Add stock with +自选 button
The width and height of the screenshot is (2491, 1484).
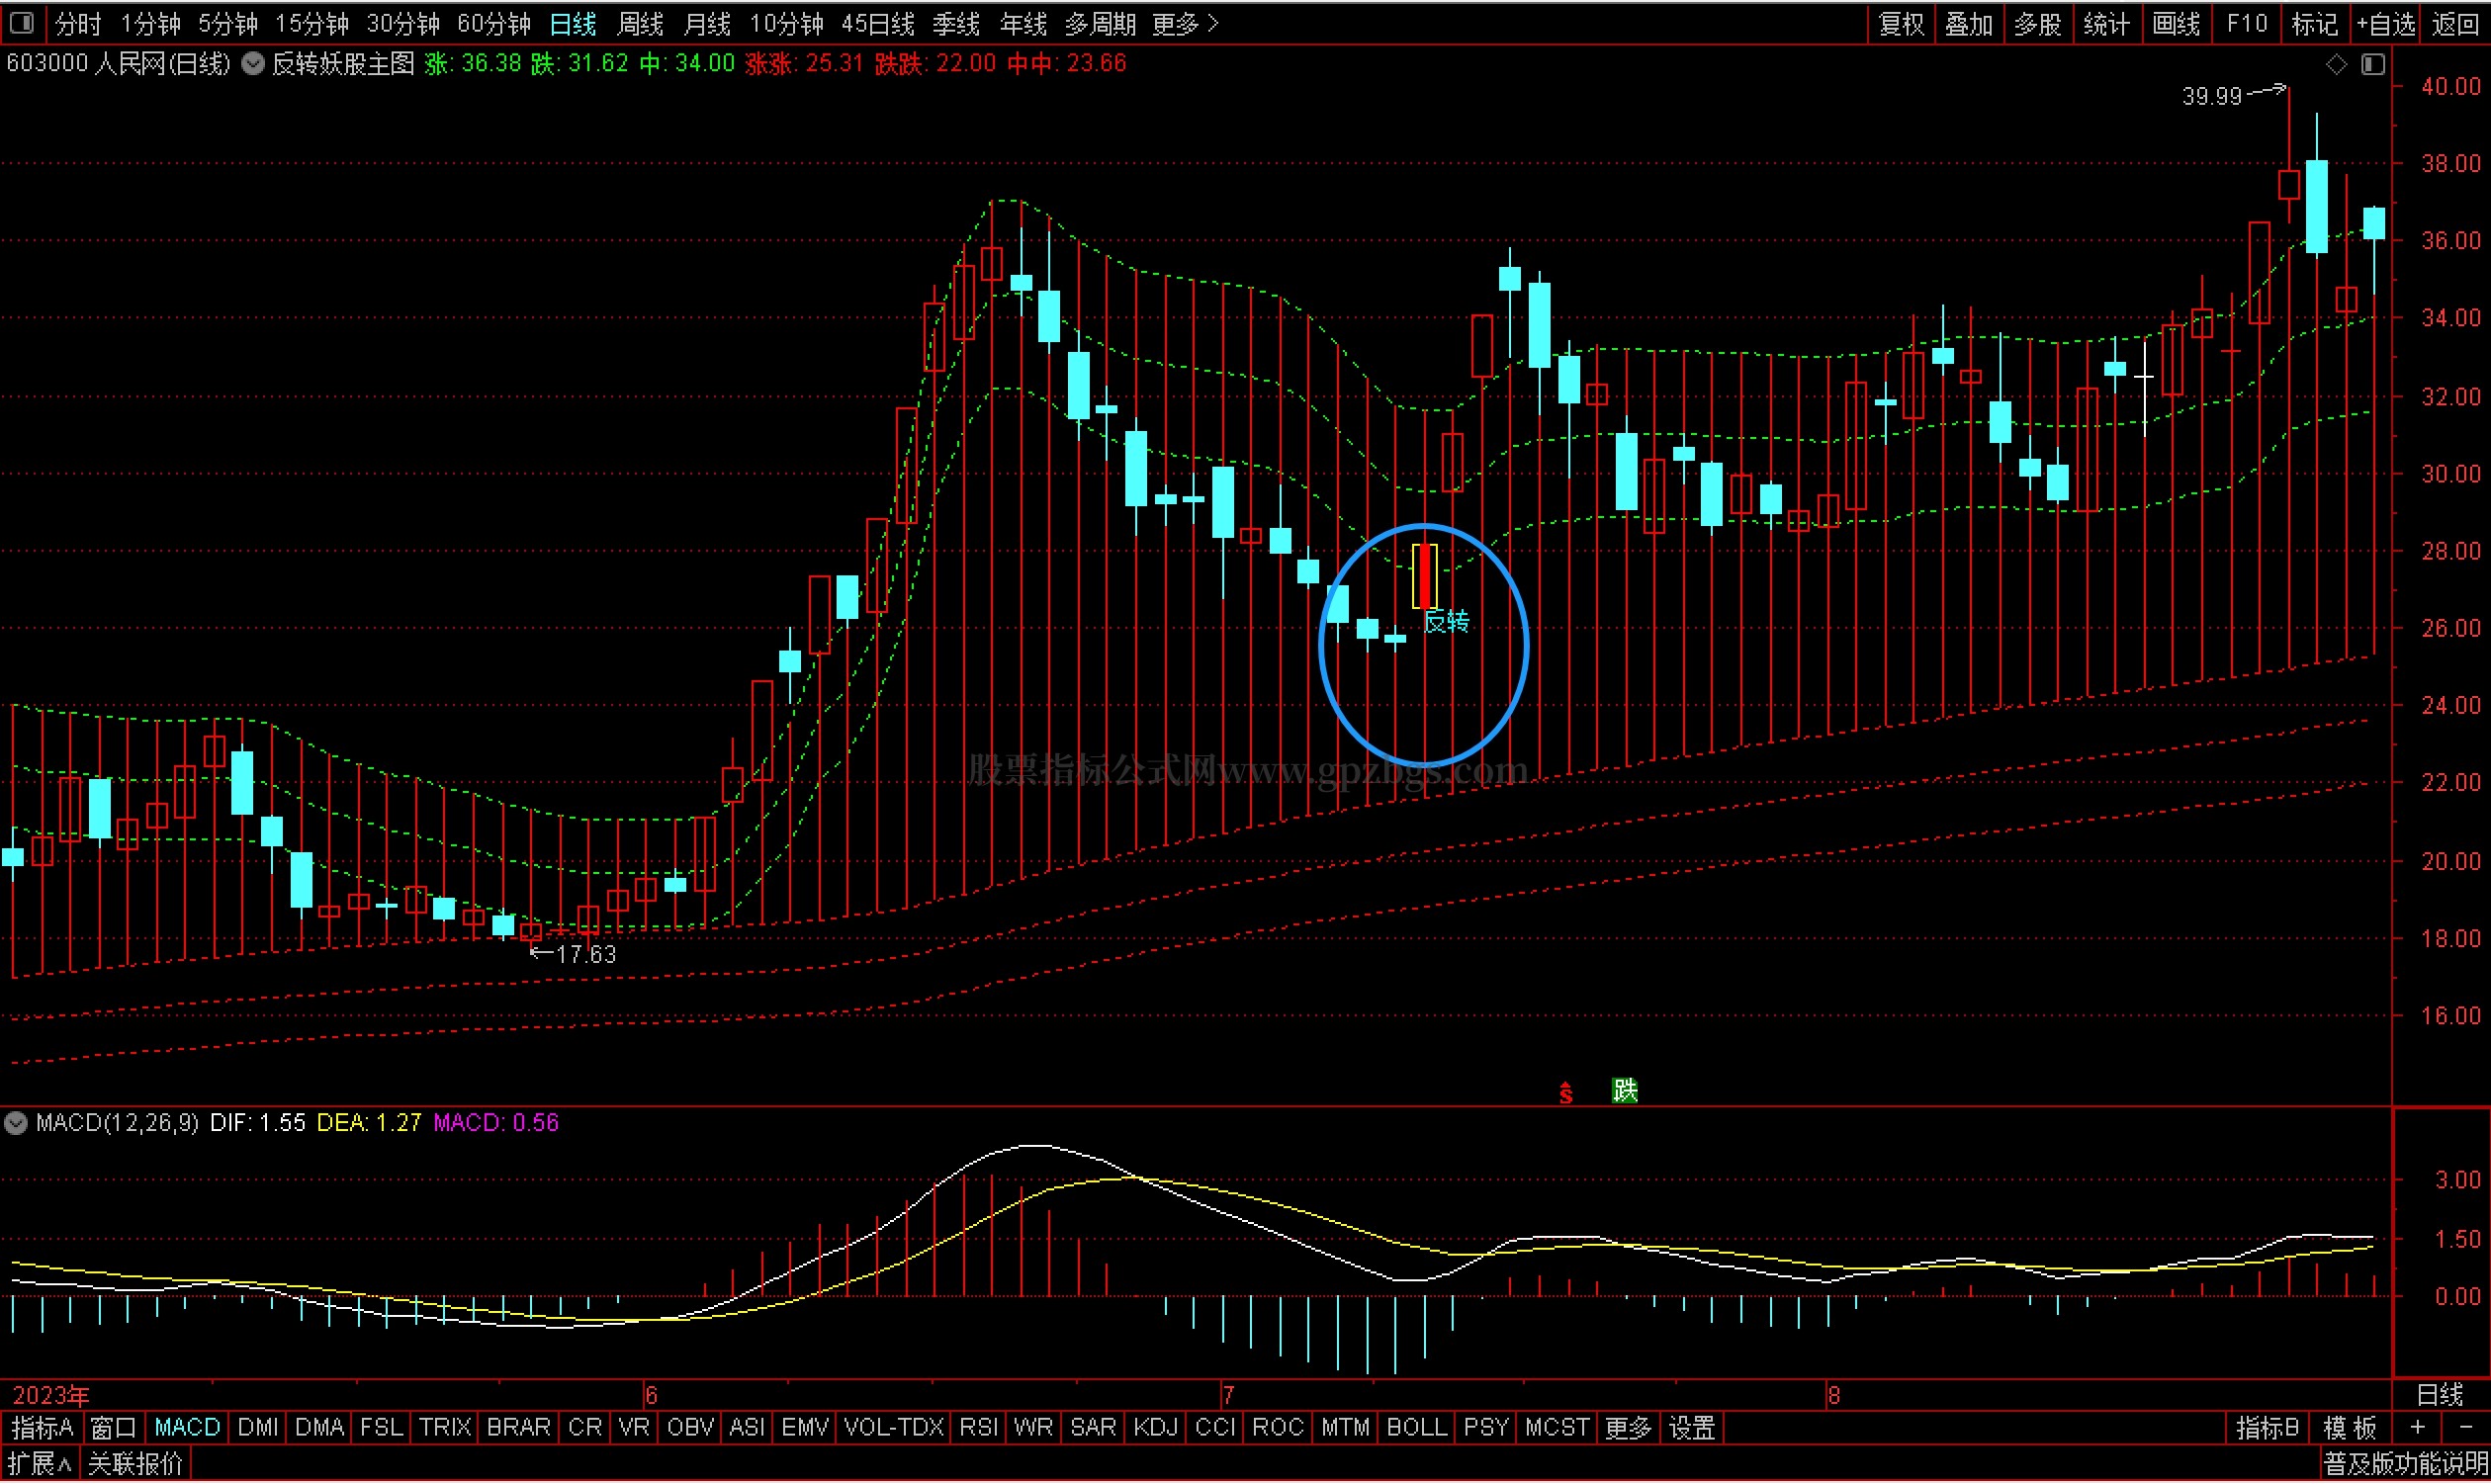[2385, 23]
